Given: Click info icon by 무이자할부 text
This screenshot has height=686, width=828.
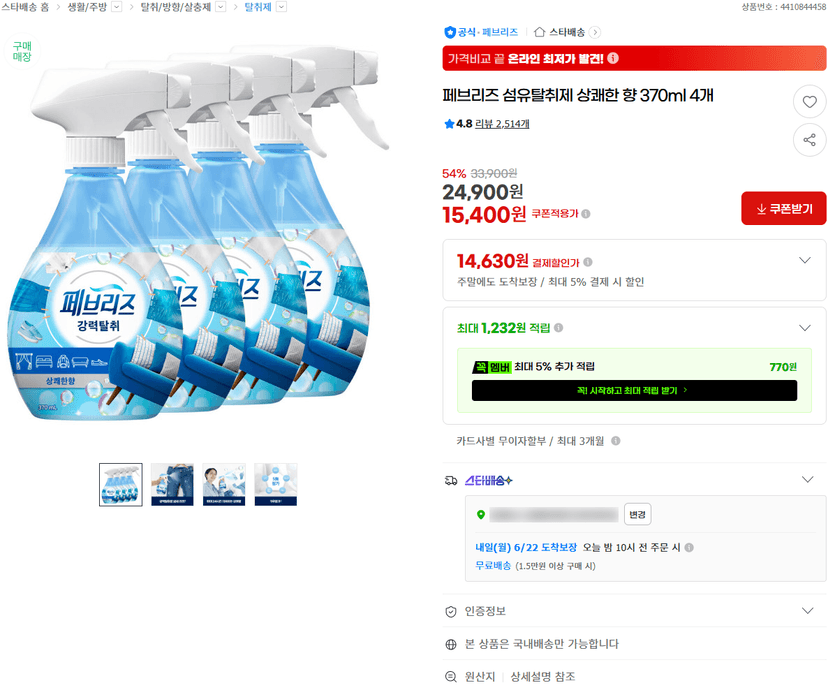Looking at the screenshot, I should [615, 441].
